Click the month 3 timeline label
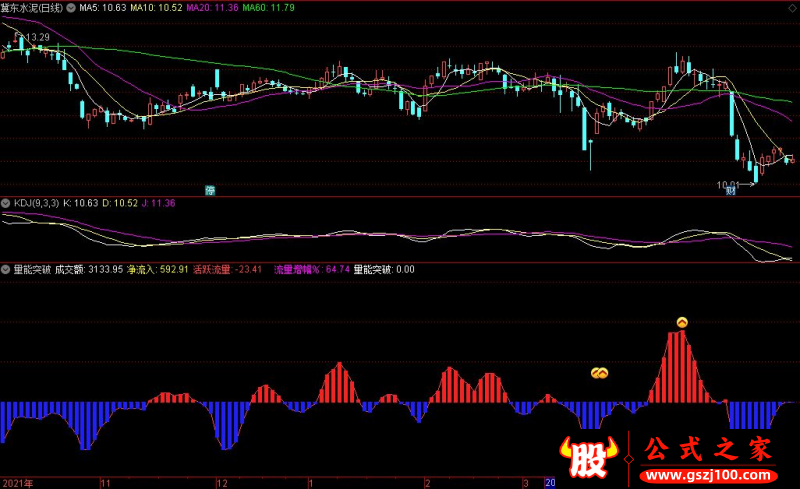The height and width of the screenshot is (489, 800). (x=526, y=483)
